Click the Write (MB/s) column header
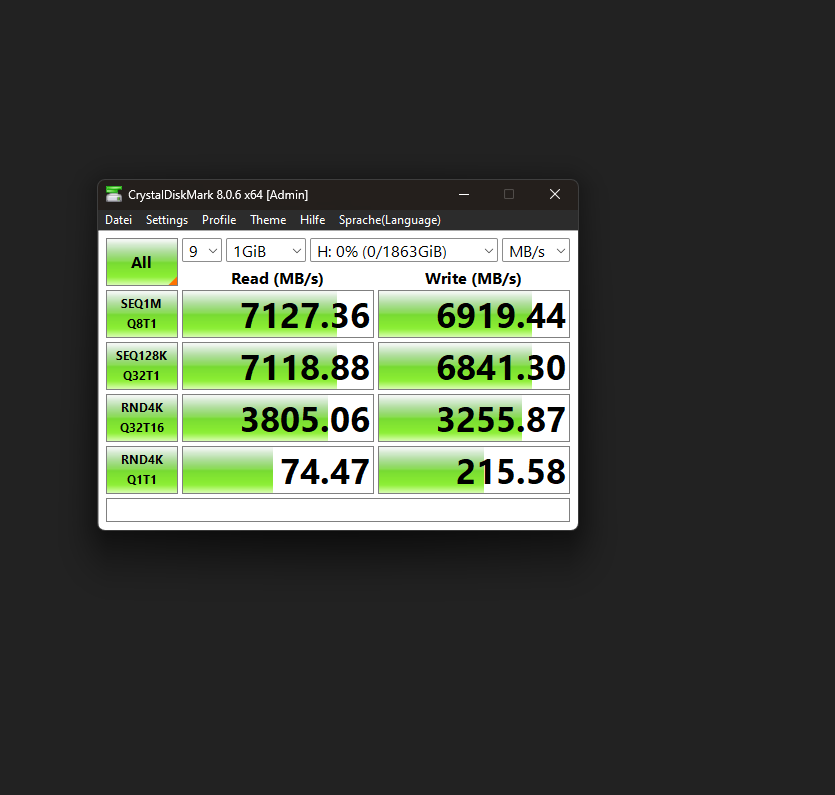Screen dimensions: 835x795 [x=473, y=278]
